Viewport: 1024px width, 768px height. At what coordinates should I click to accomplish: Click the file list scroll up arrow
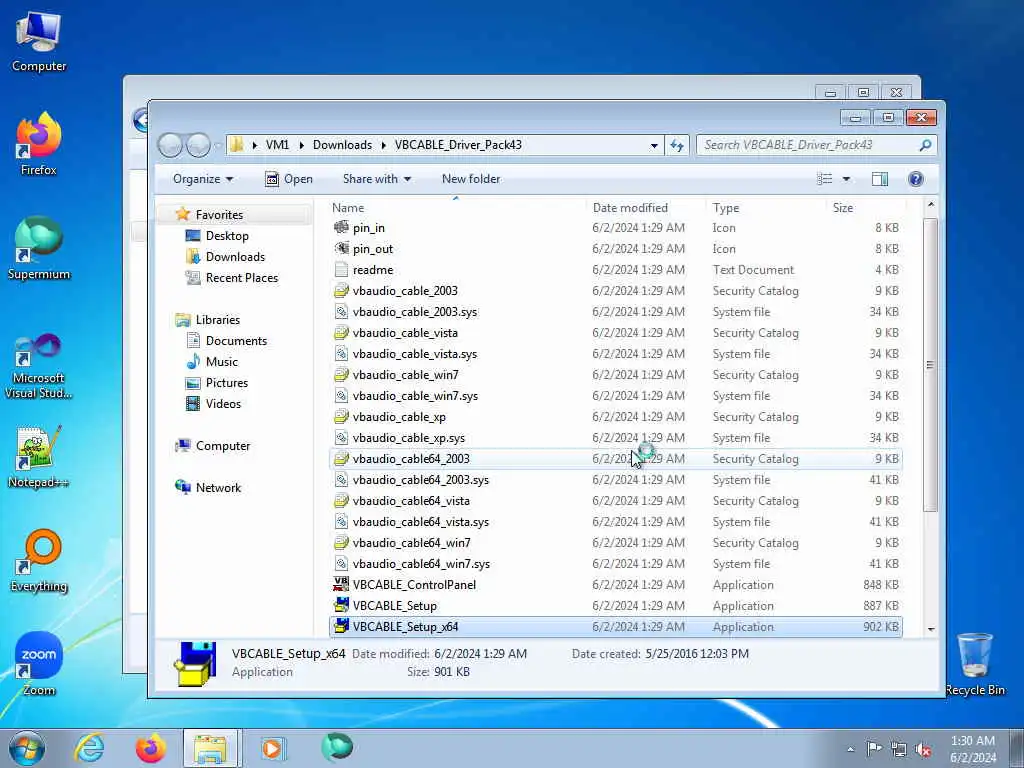click(x=931, y=205)
